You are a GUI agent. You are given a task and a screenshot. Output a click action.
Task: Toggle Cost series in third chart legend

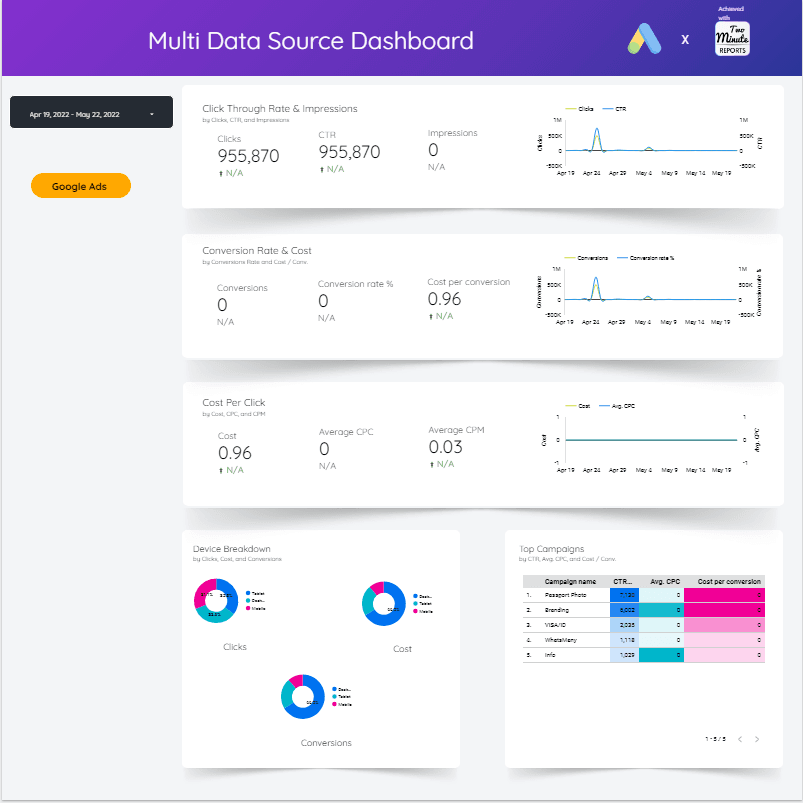click(x=578, y=406)
